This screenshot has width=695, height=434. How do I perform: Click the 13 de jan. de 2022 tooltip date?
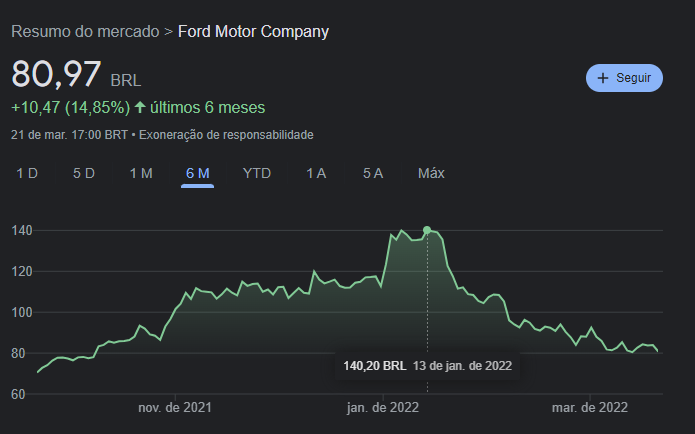462,366
